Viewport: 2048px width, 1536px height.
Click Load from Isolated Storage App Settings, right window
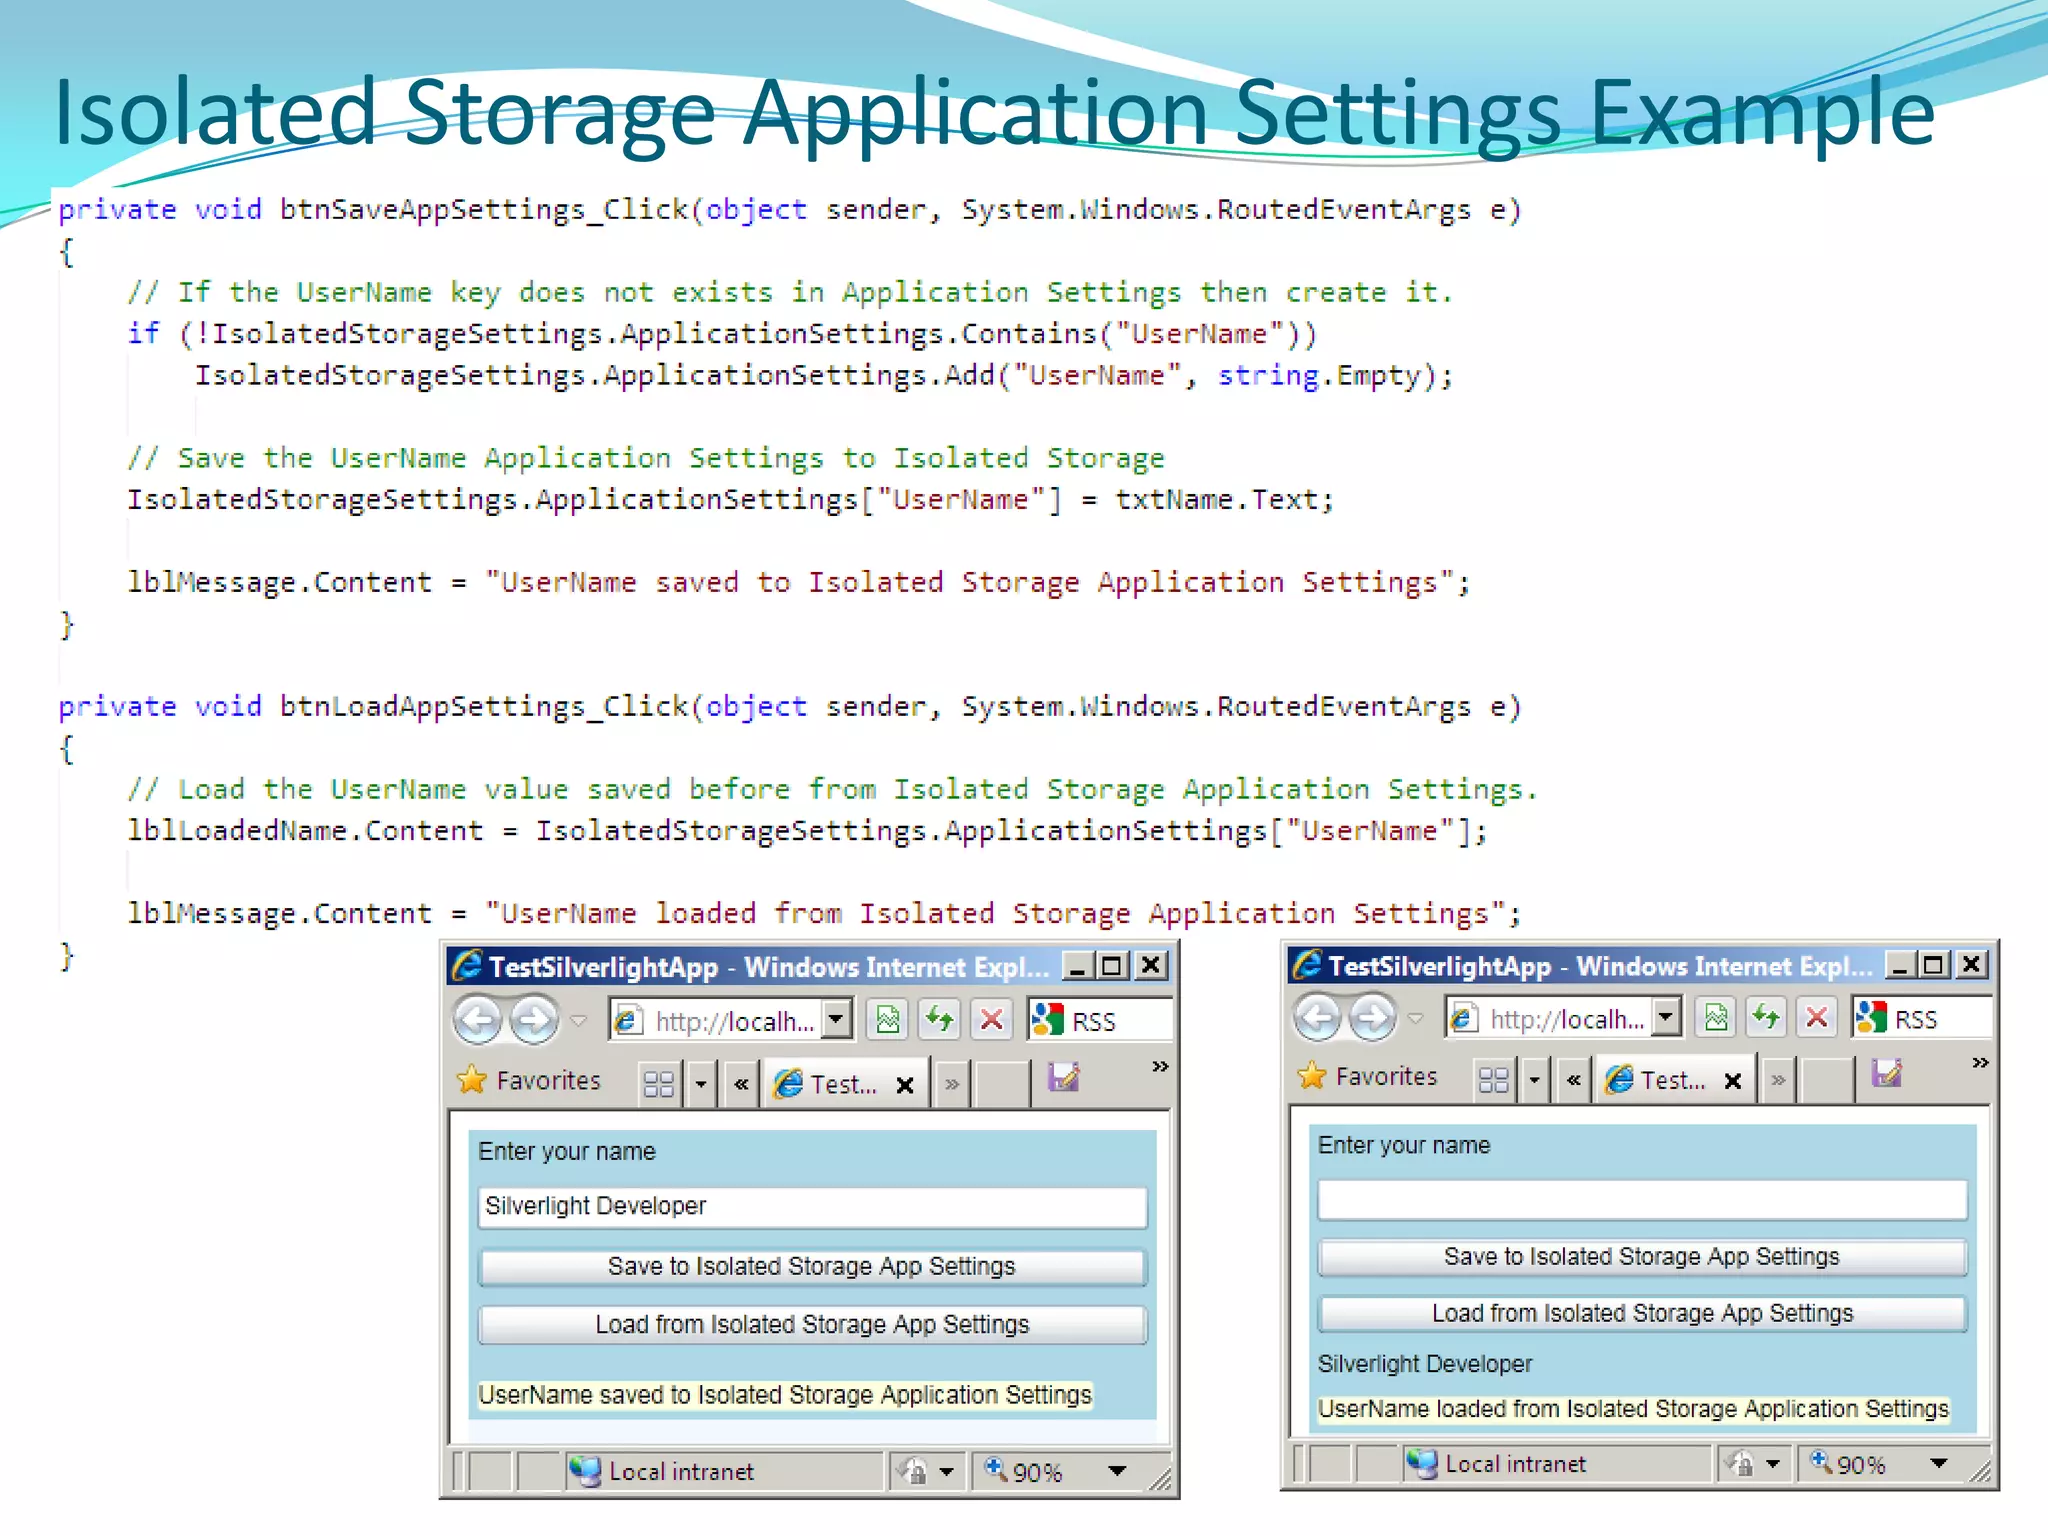click(1642, 1314)
